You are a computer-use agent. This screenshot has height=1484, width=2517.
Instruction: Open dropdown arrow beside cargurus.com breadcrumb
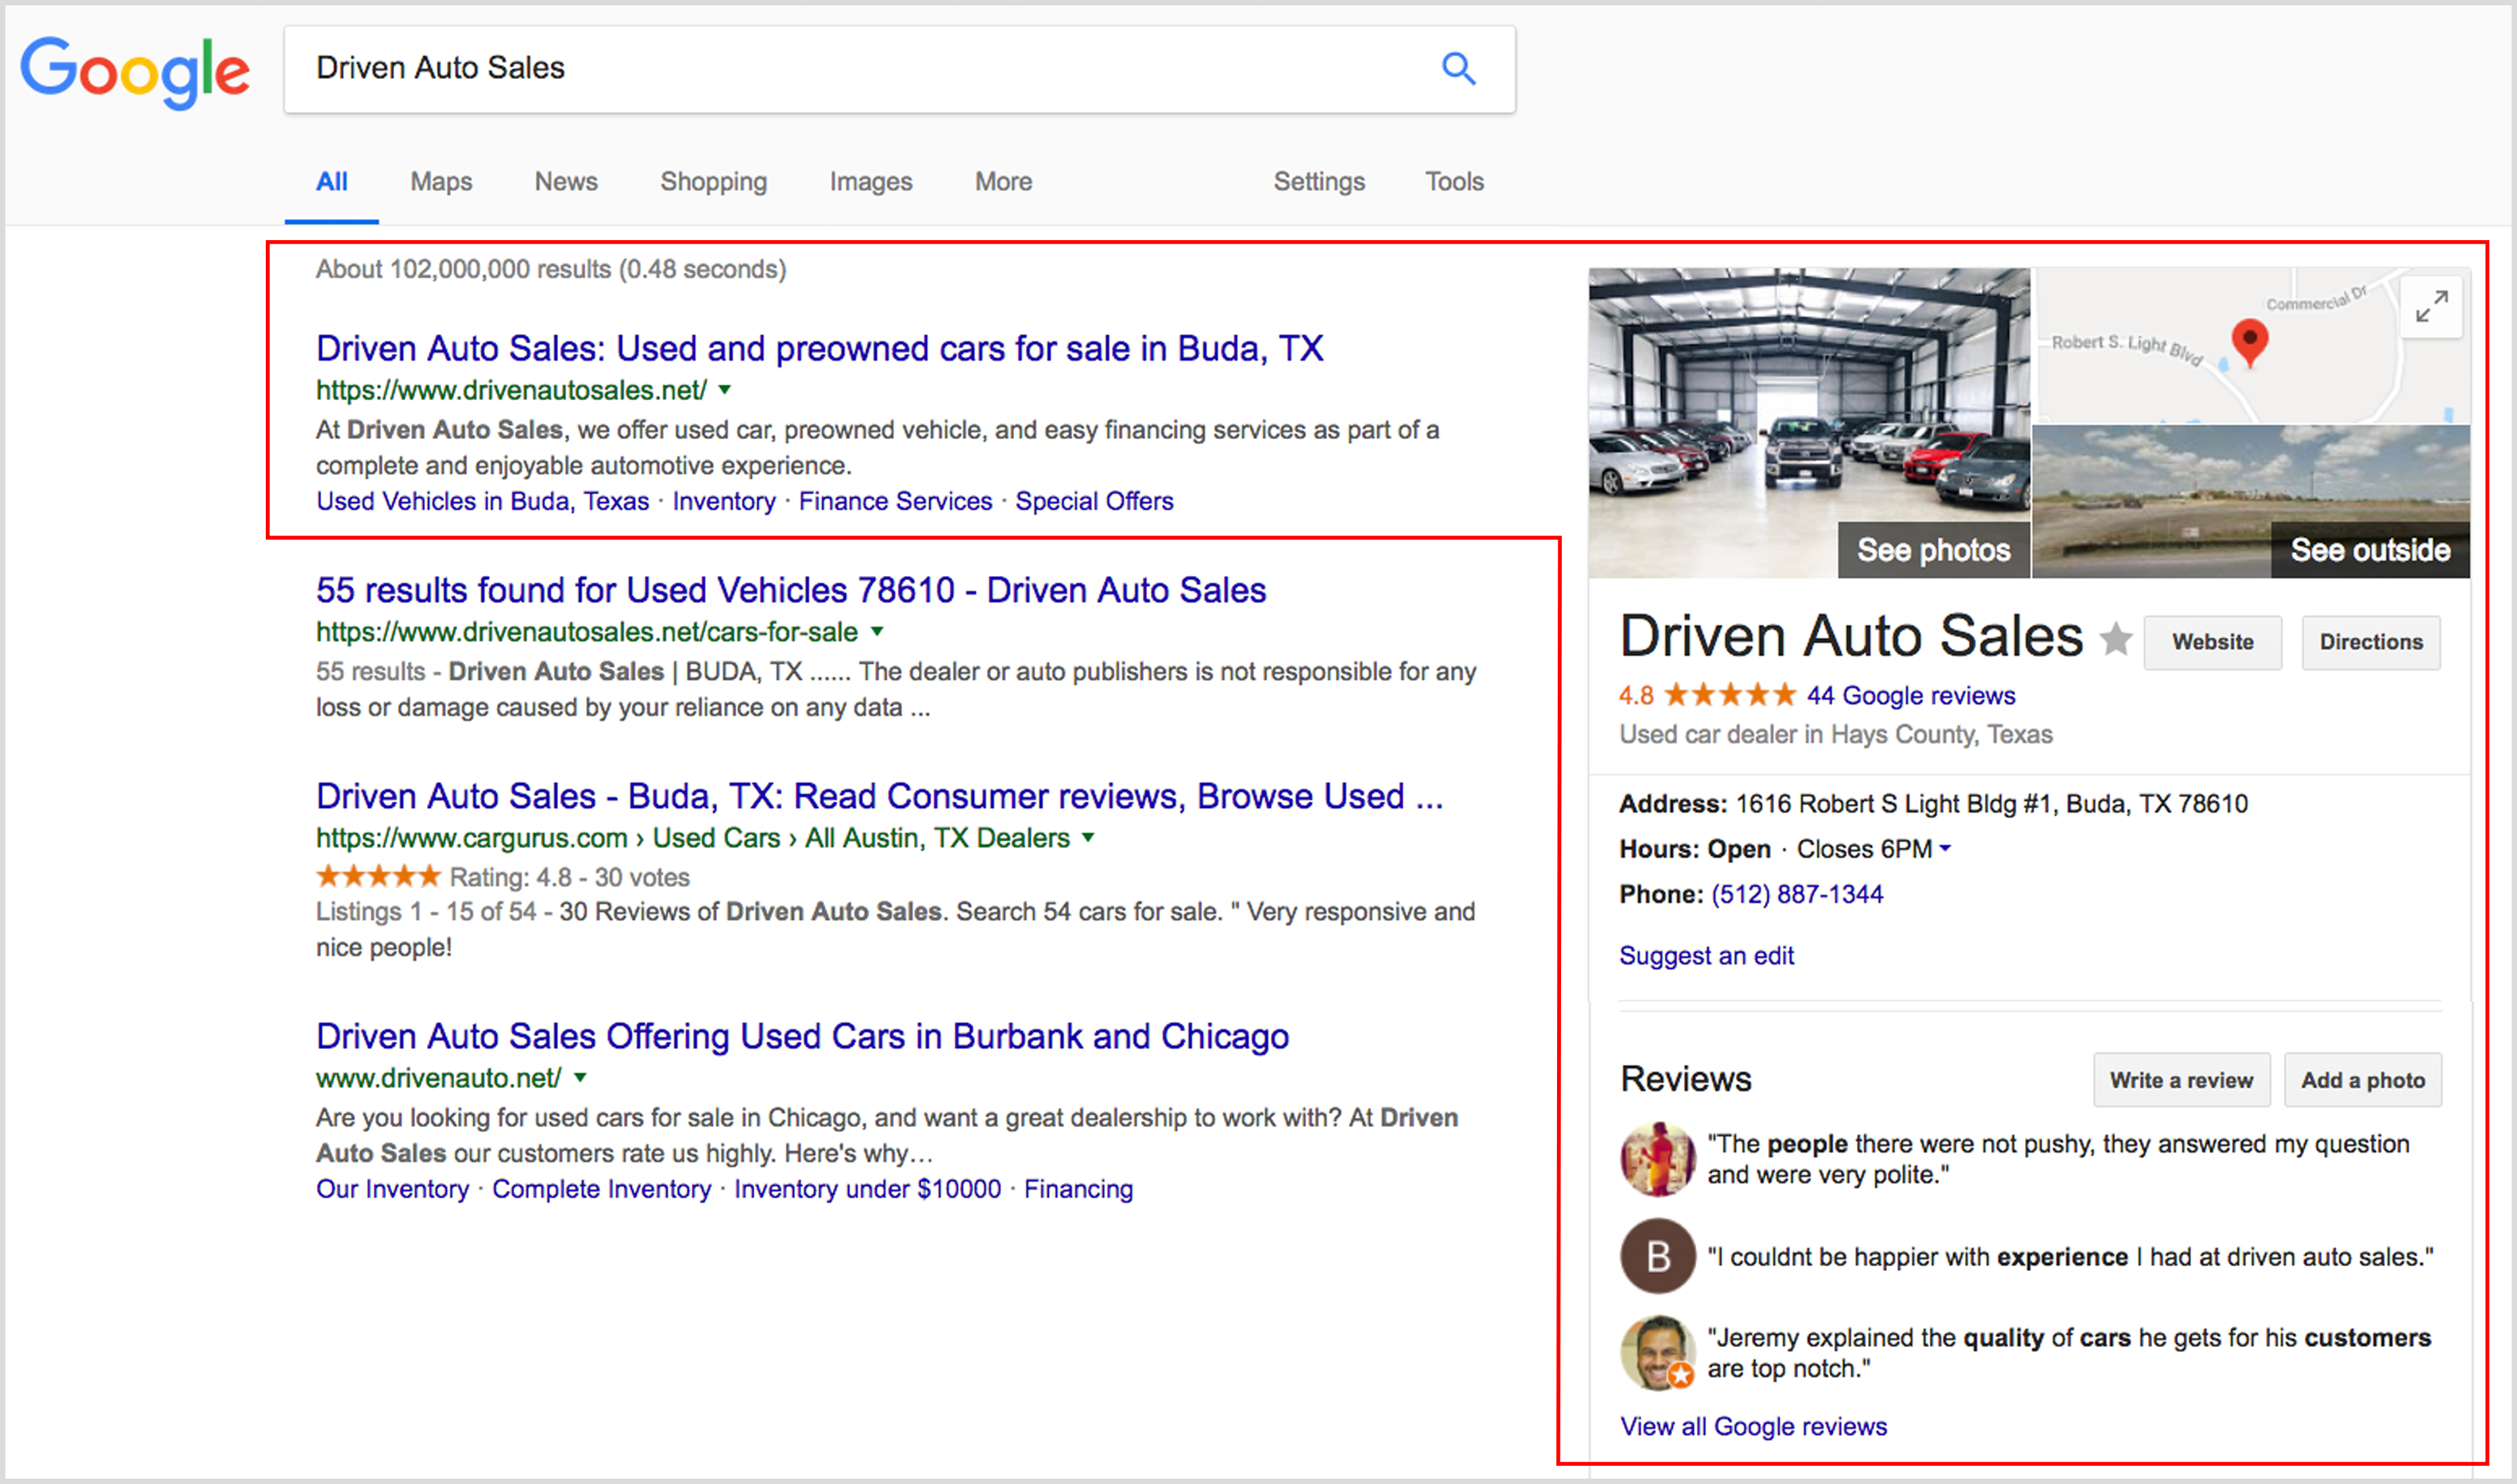pos(1088,838)
